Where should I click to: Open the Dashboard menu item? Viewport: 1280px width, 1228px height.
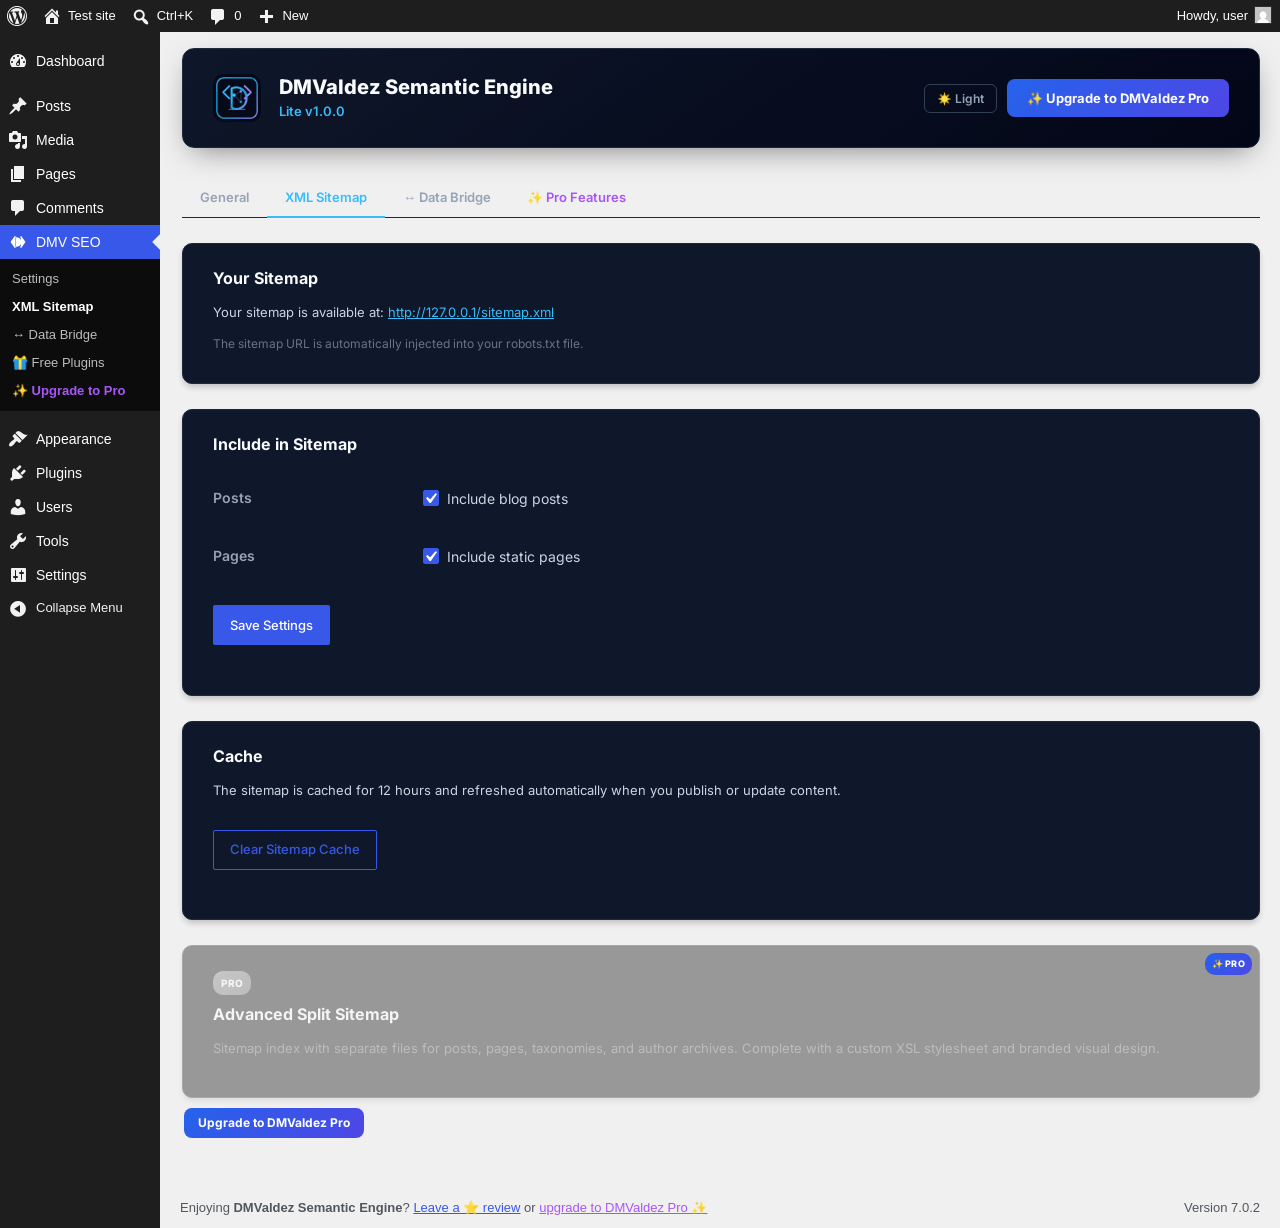(80, 61)
